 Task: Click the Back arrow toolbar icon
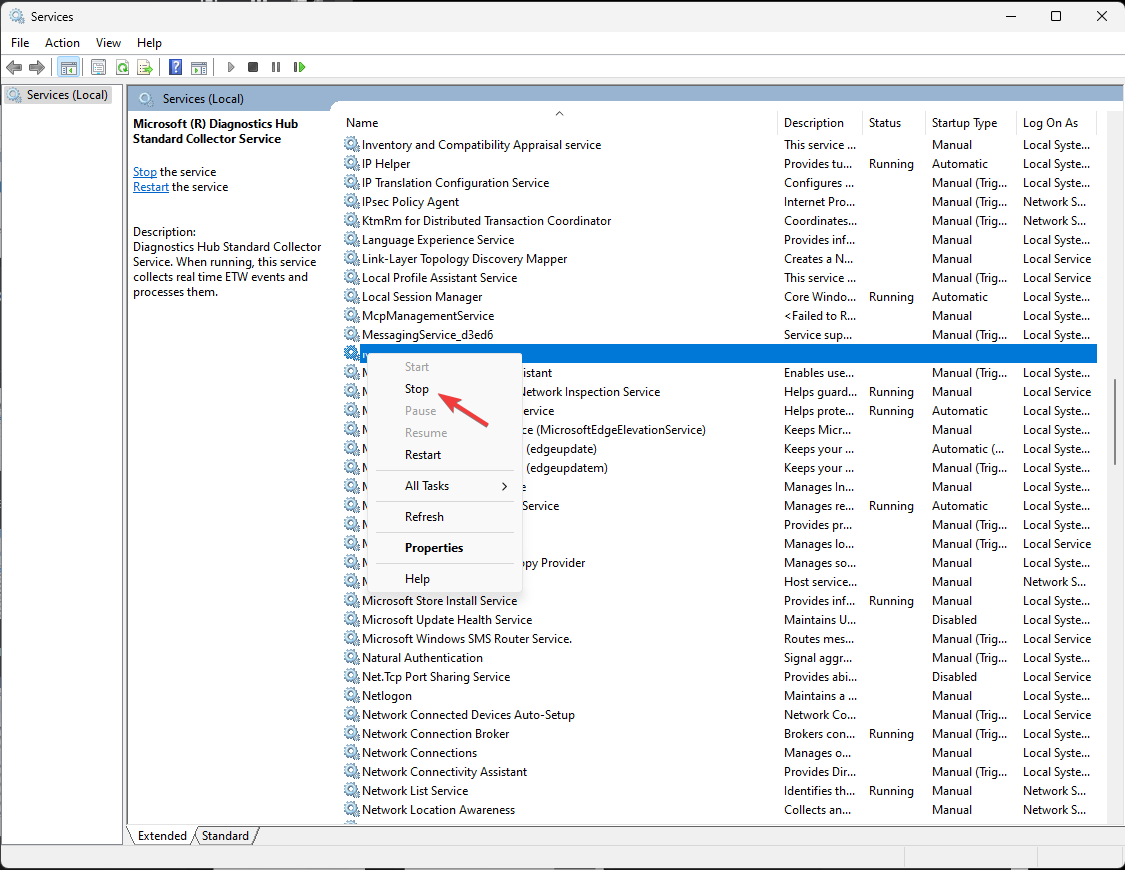(x=14, y=67)
